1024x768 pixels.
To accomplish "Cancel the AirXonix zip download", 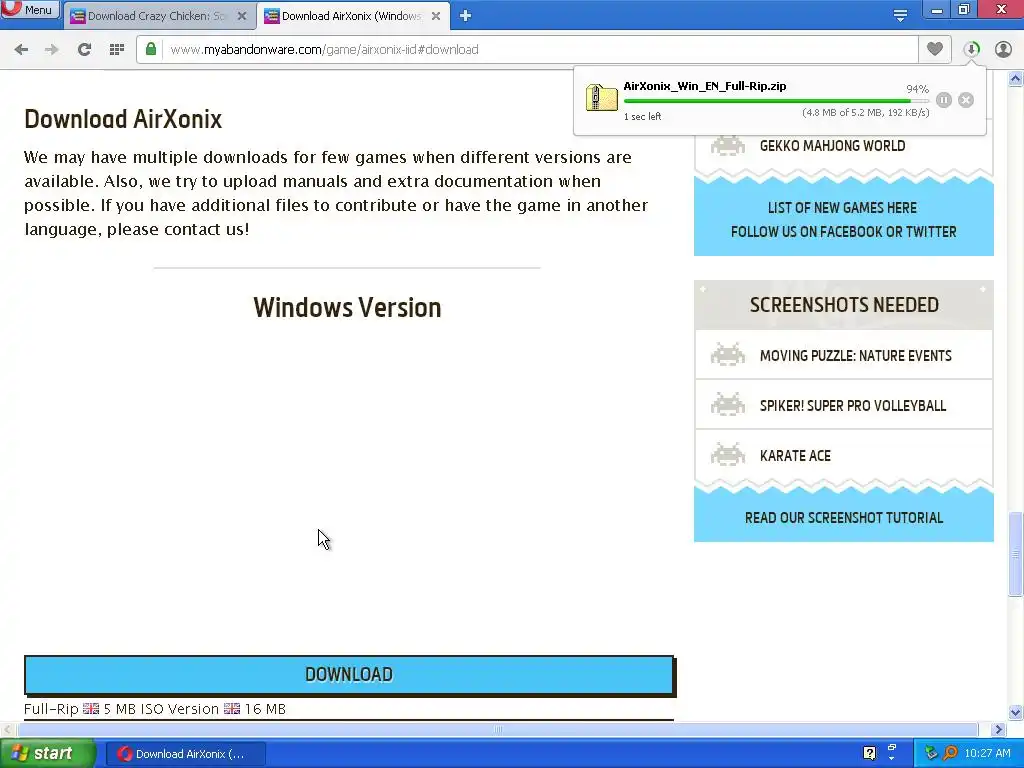I will (966, 100).
